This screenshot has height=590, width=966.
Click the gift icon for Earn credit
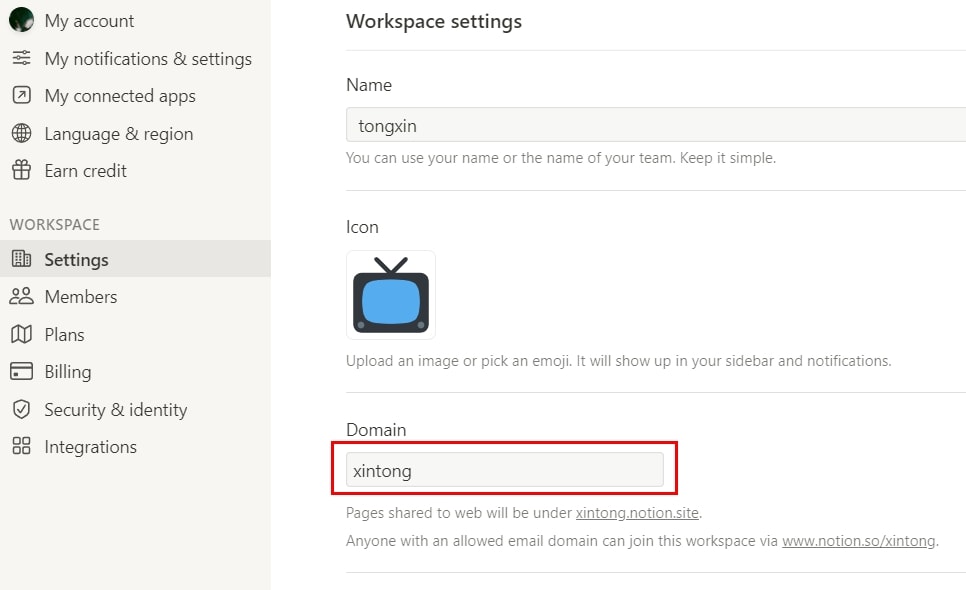click(22, 170)
